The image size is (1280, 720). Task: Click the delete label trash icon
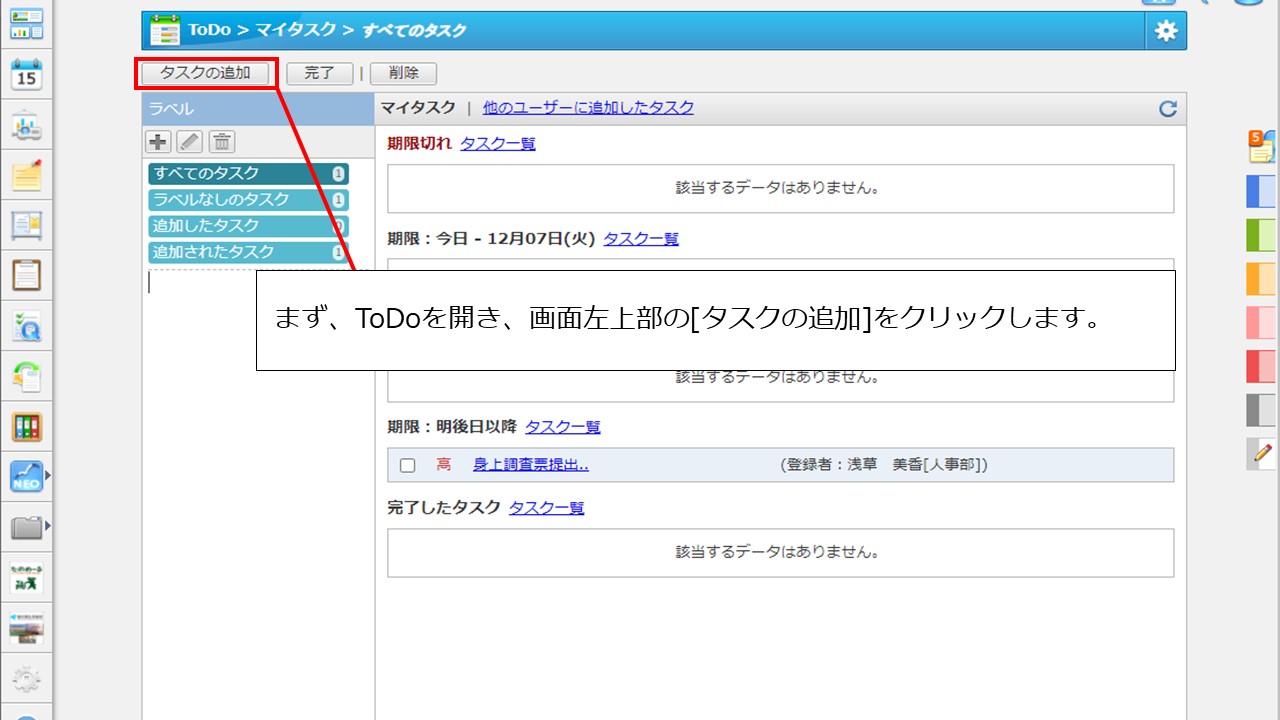[x=222, y=142]
